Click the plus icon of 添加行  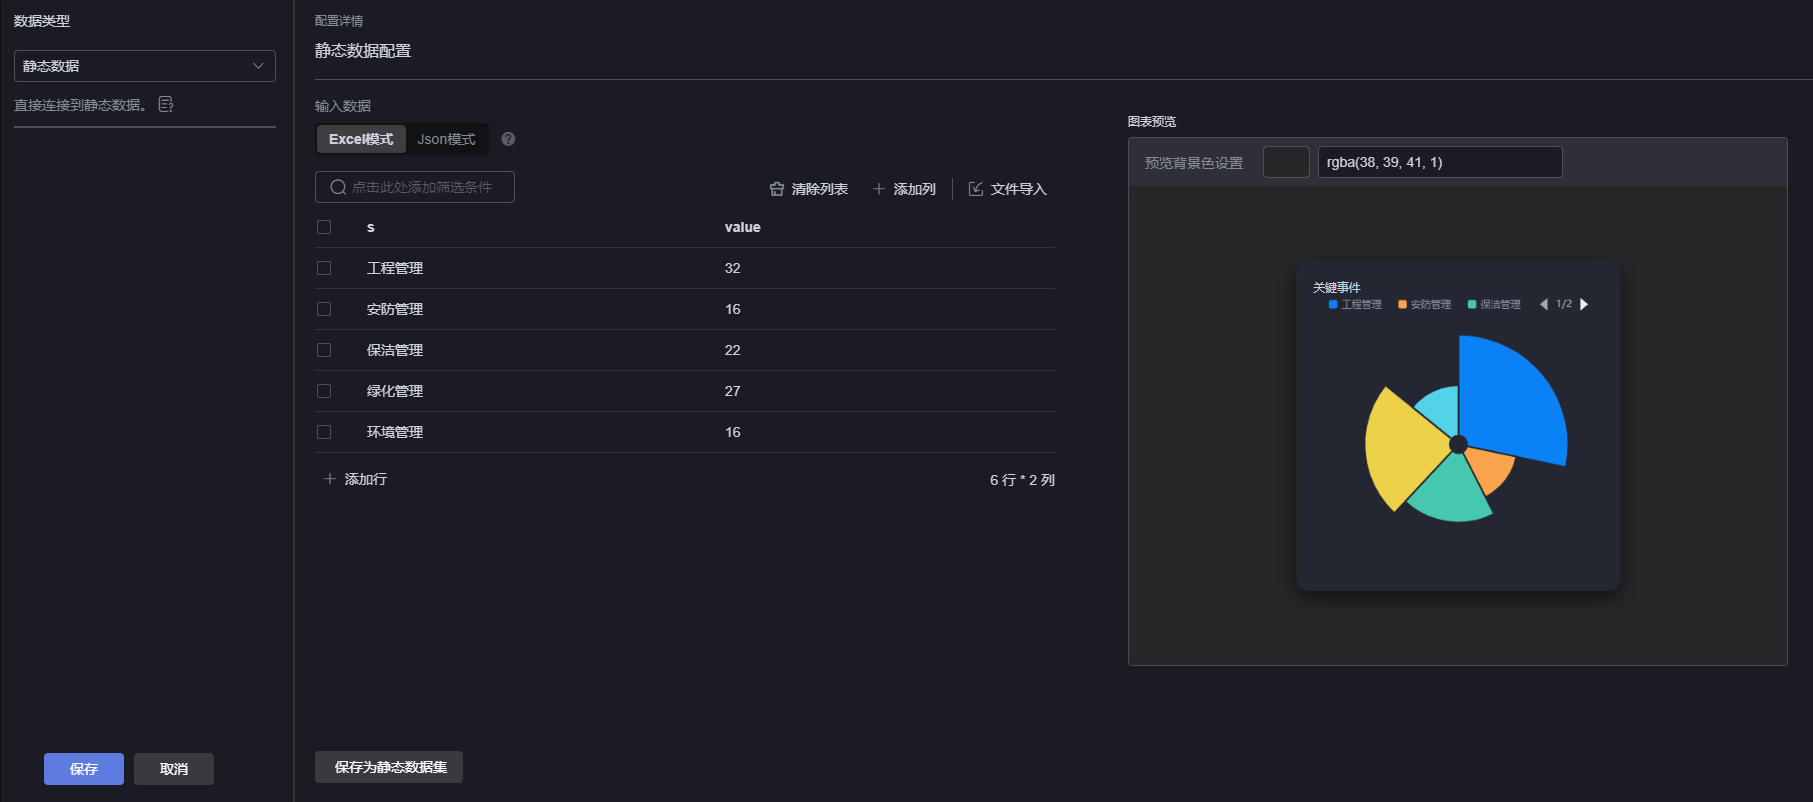[330, 479]
